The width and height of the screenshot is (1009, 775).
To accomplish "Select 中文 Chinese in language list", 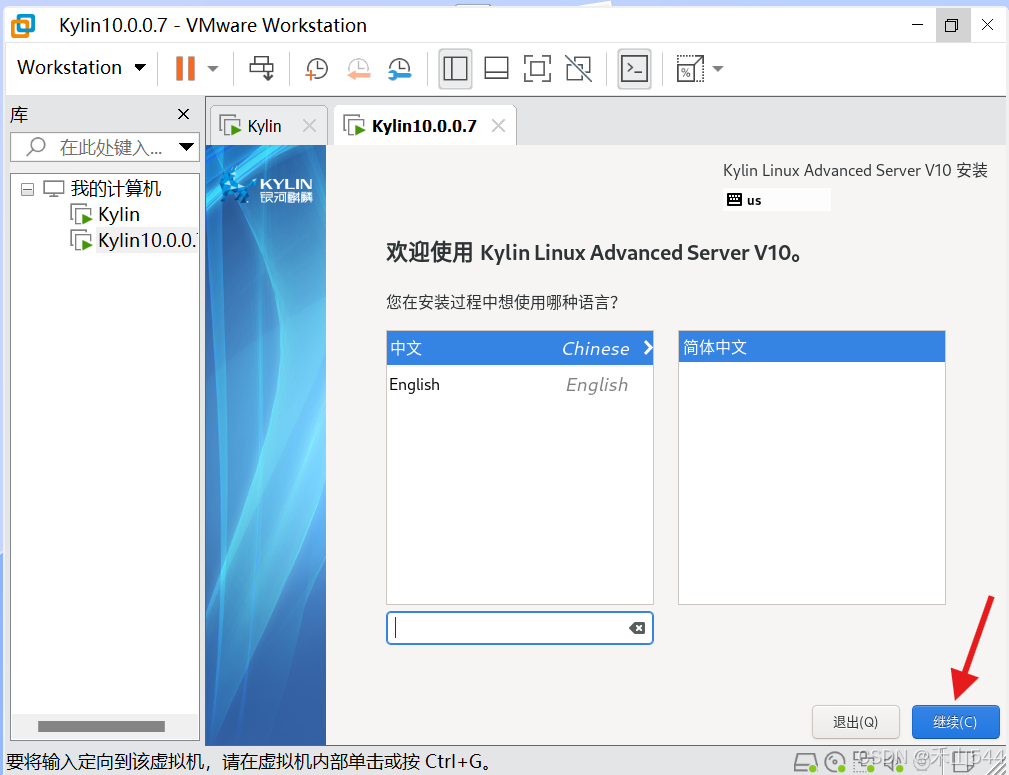I will coord(520,348).
